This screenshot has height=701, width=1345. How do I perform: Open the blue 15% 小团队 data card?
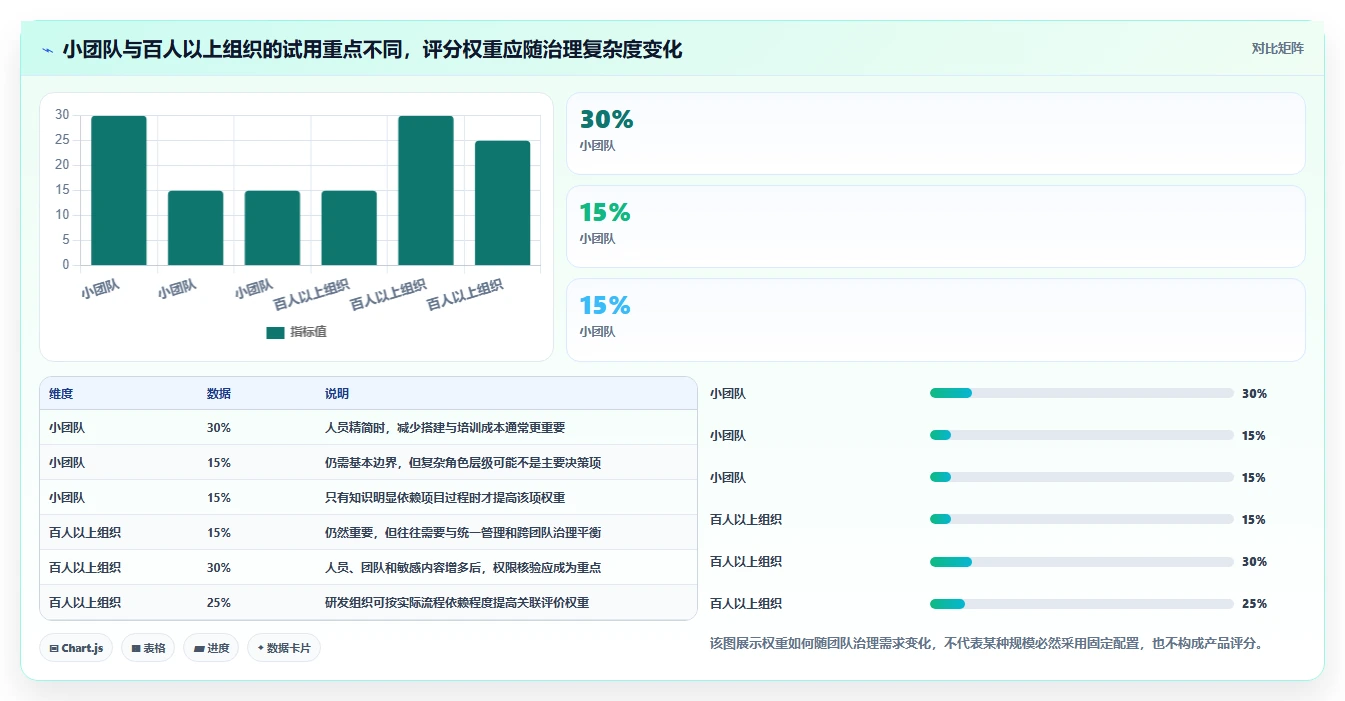935,320
